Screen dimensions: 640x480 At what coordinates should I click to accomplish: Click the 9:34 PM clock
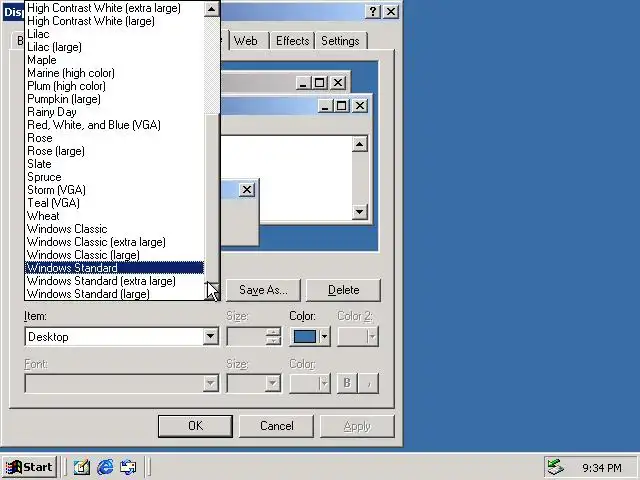click(x=602, y=468)
